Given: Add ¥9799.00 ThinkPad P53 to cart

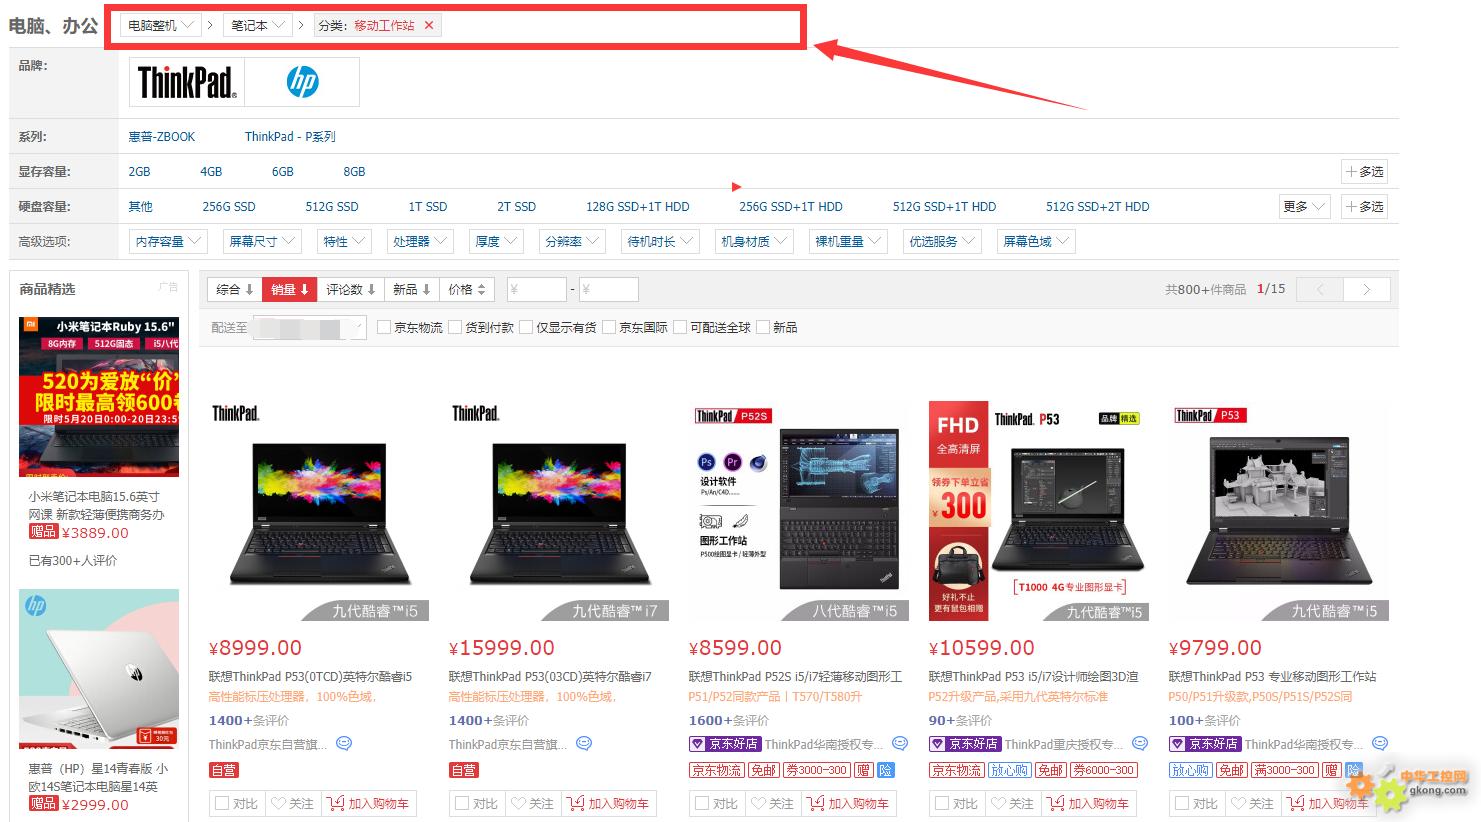Looking at the screenshot, I should point(1328,804).
